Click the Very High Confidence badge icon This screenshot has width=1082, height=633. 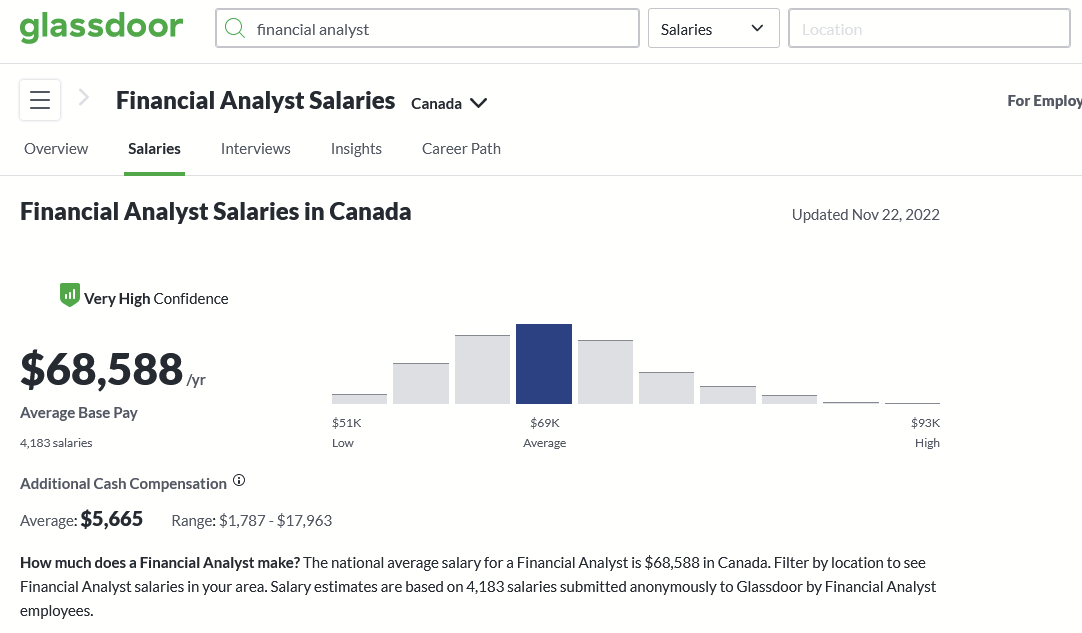click(69, 295)
